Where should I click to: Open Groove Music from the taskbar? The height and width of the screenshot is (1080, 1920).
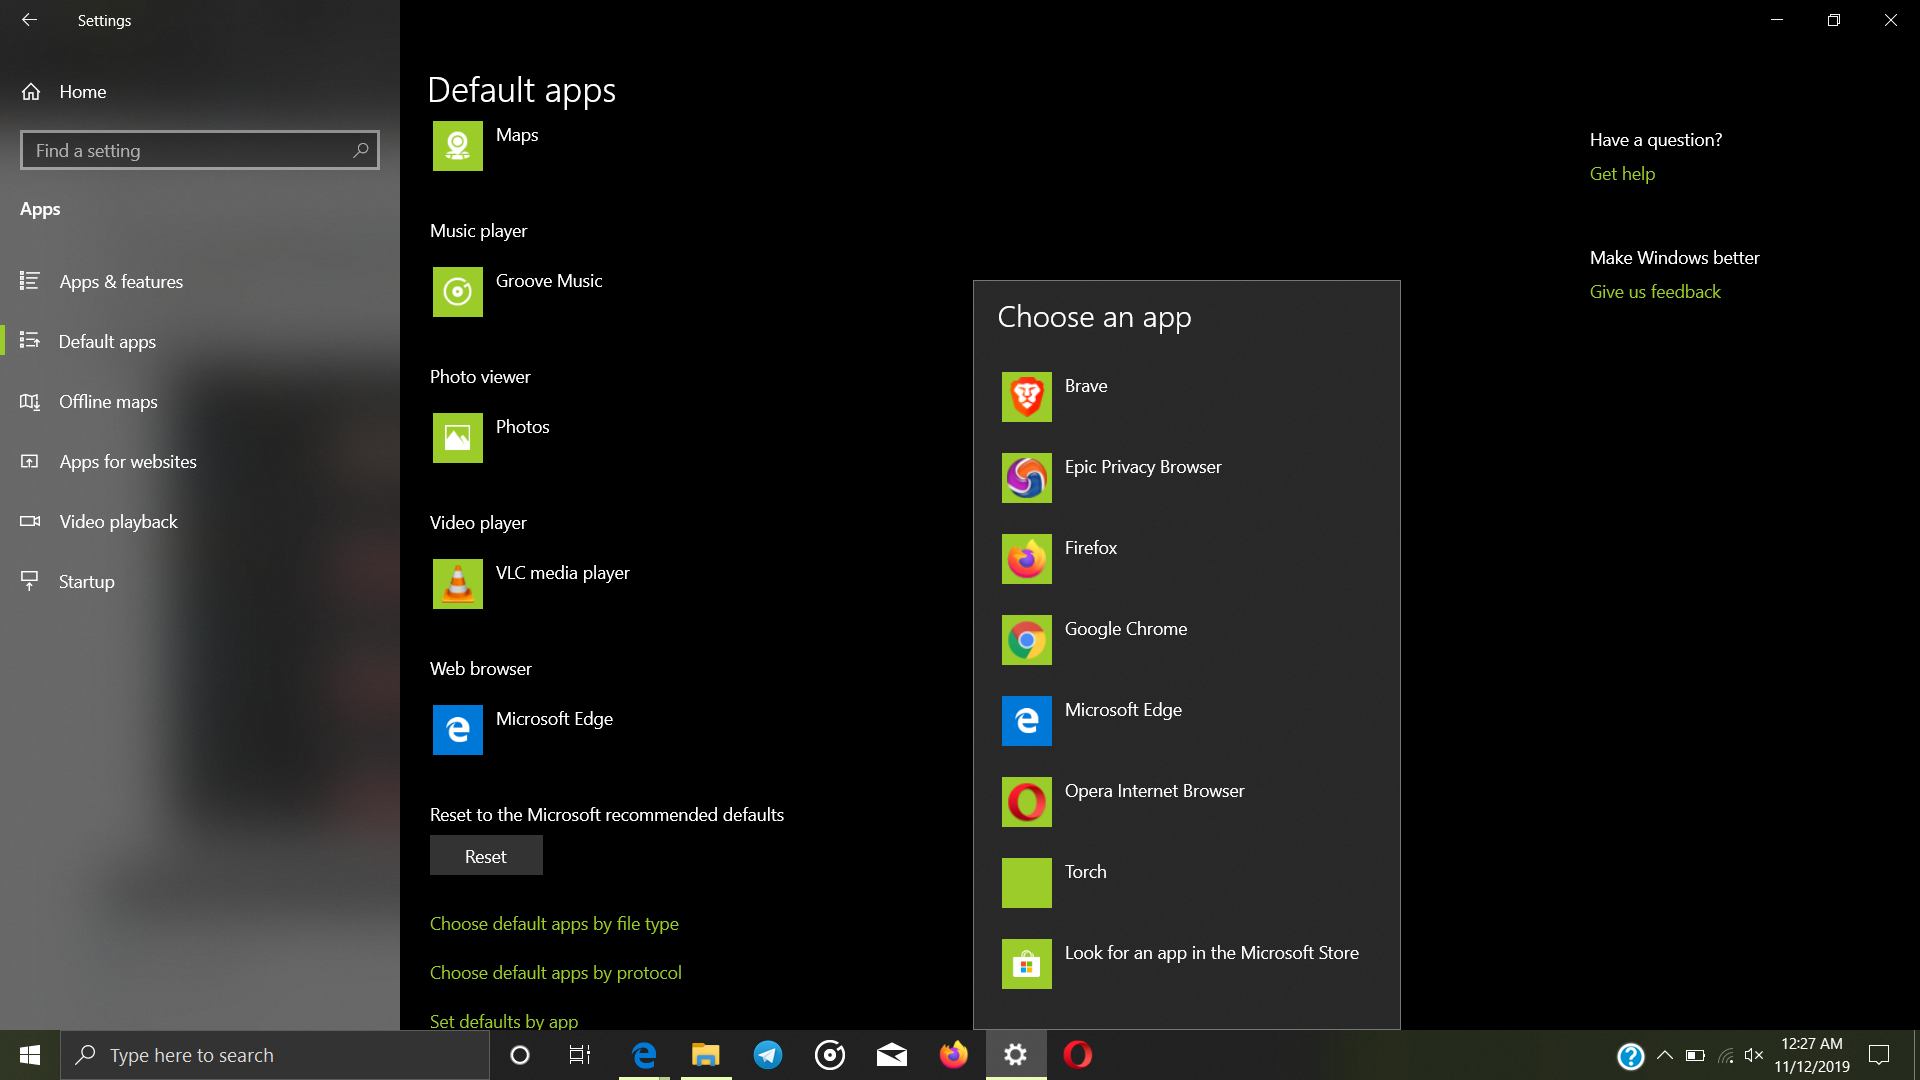coord(830,1055)
